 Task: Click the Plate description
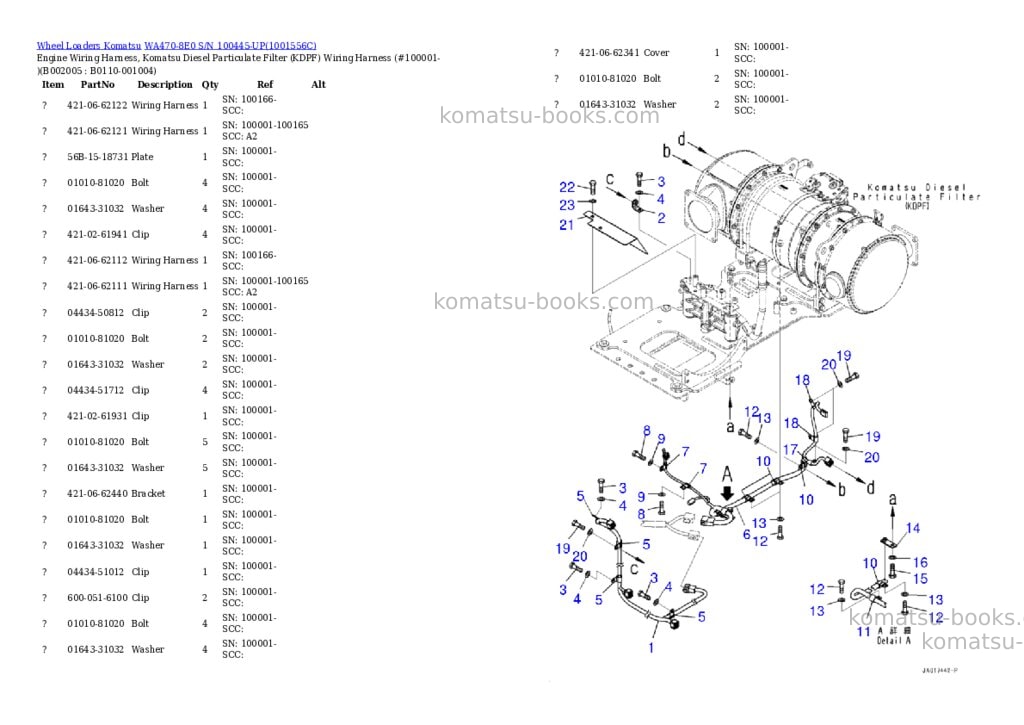142,157
